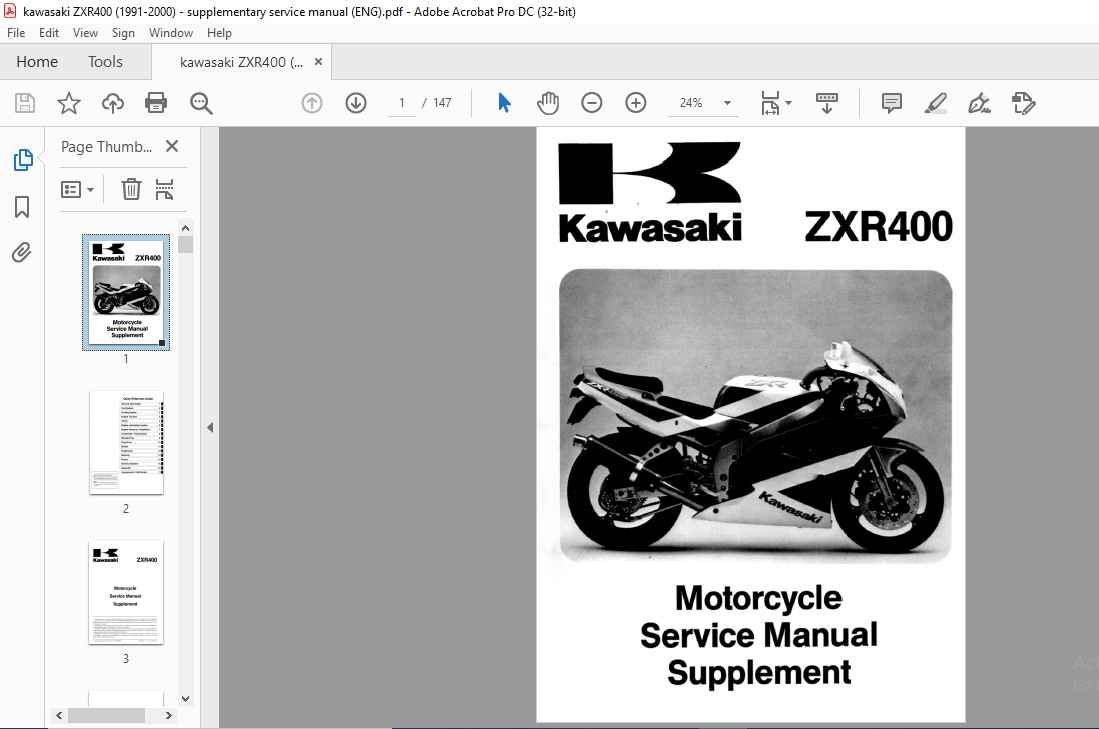
Task: Click the thumbnails vertical scrollbar thumb
Action: click(x=186, y=245)
